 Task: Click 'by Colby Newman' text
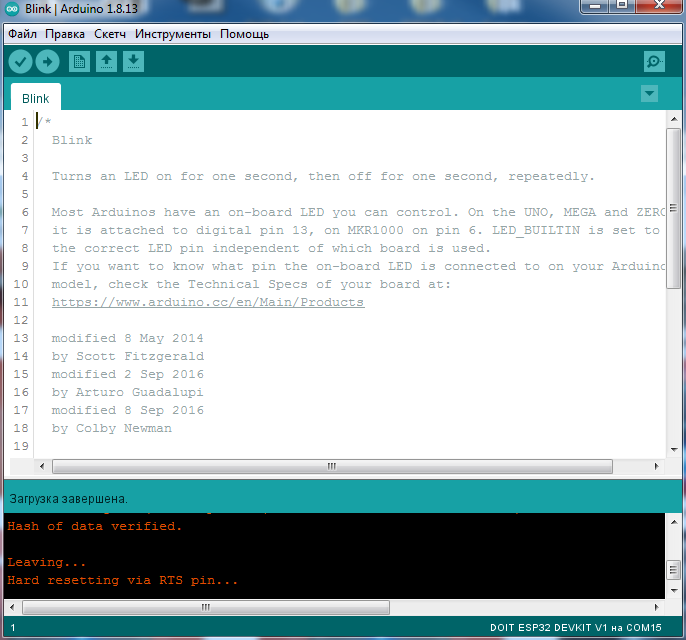[112, 428]
